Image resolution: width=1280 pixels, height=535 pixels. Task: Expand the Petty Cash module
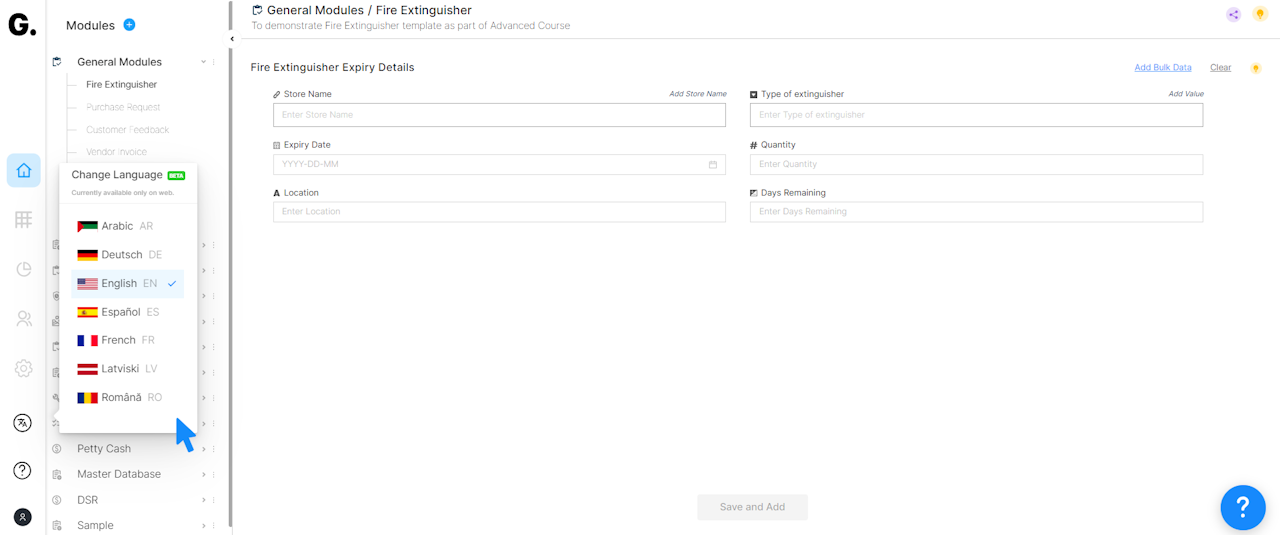pos(203,449)
